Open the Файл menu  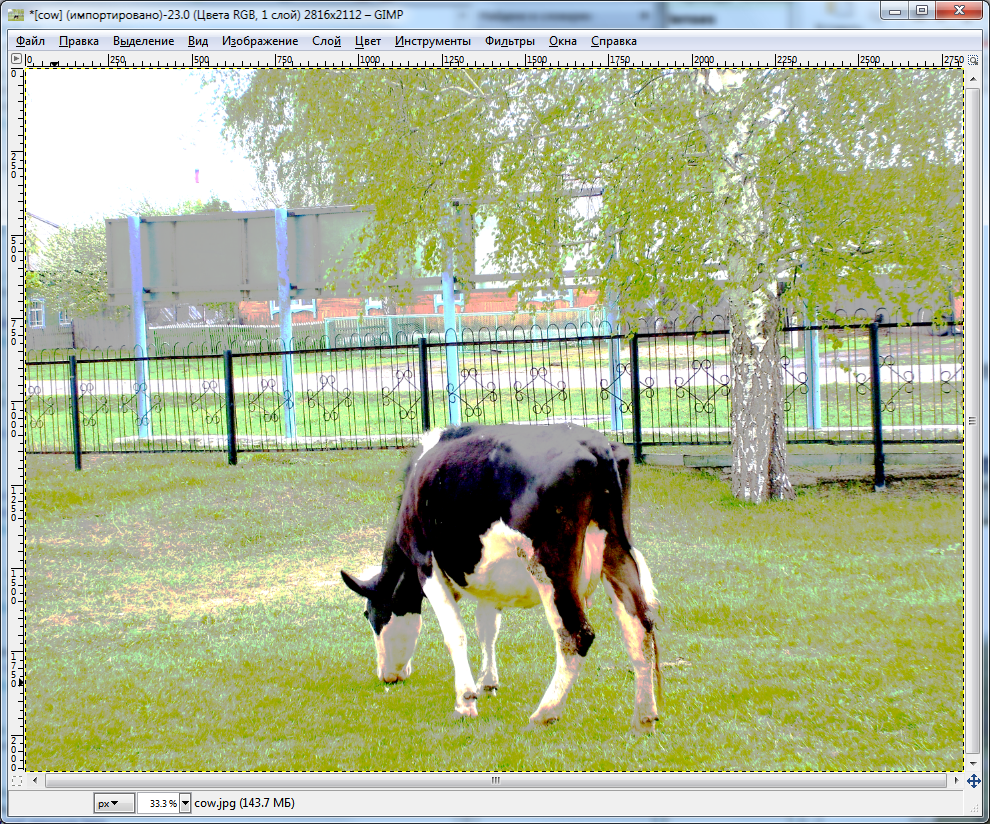tap(30, 41)
